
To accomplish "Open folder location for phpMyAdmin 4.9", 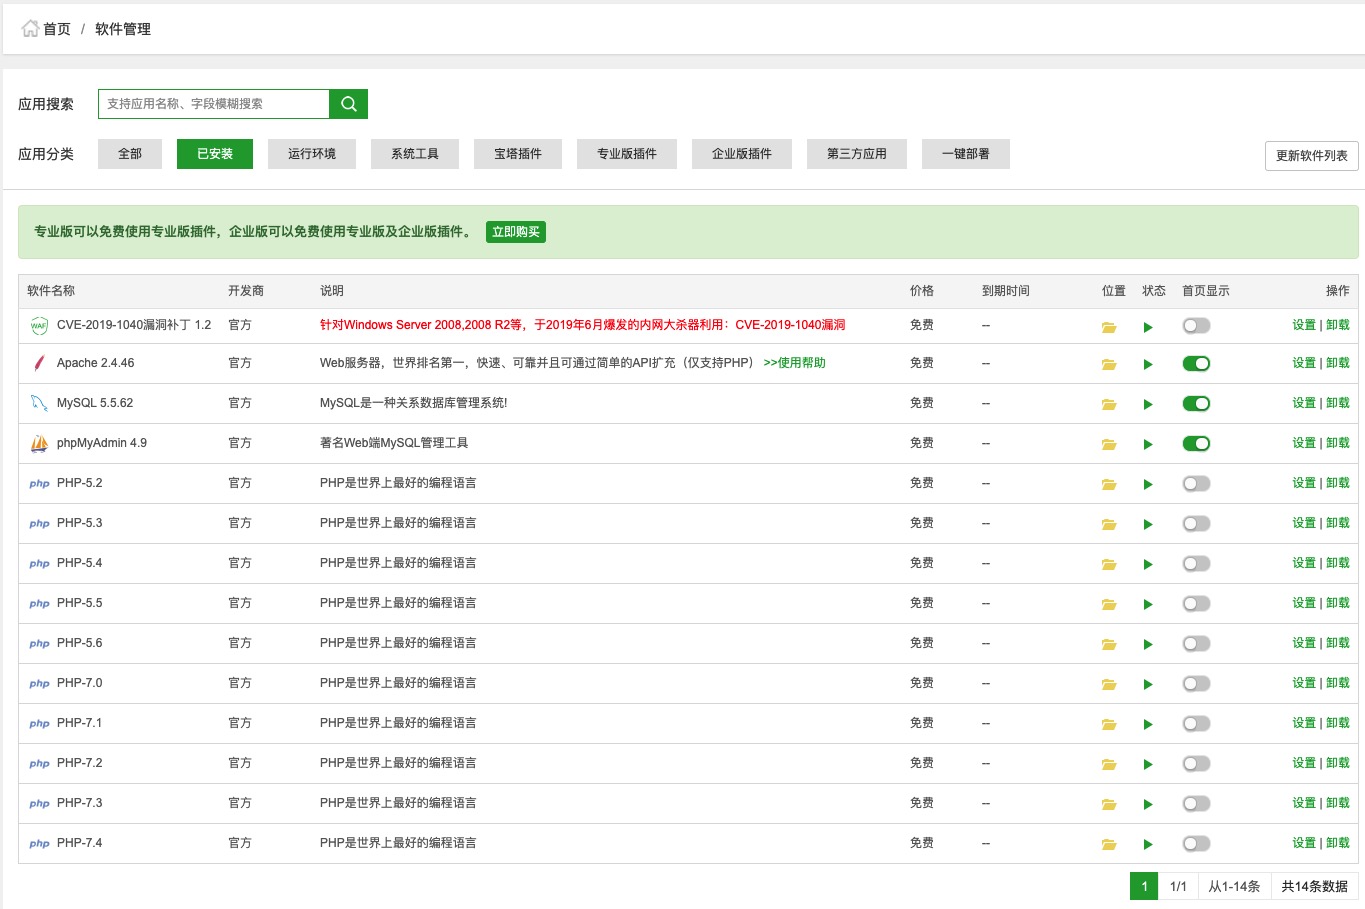I will [1109, 445].
